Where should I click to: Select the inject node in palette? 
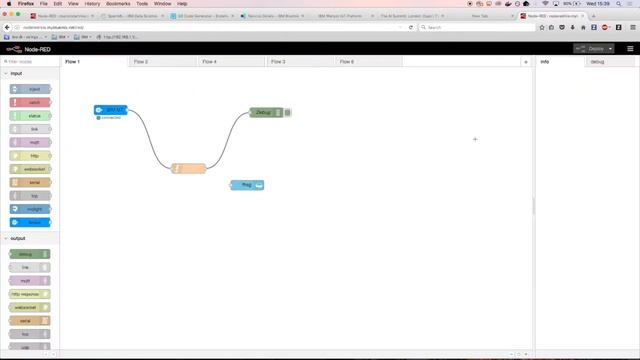(31, 89)
